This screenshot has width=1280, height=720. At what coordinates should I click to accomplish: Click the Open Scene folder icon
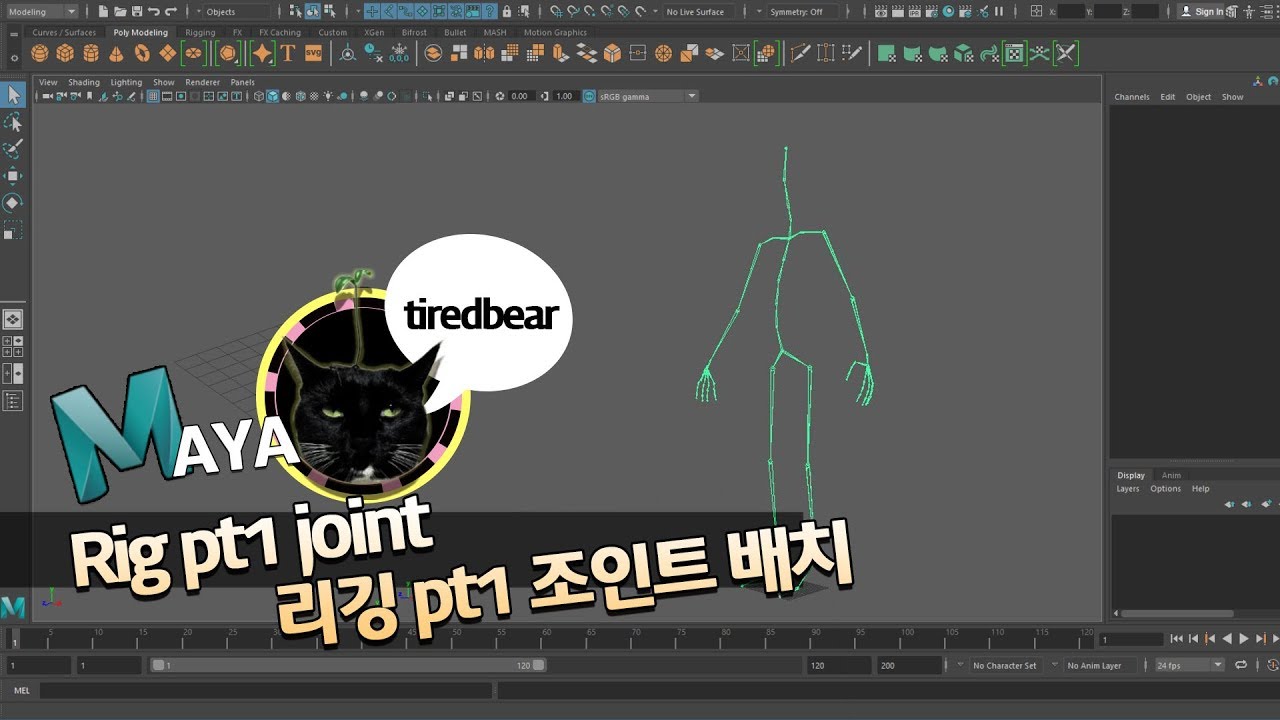pos(120,12)
